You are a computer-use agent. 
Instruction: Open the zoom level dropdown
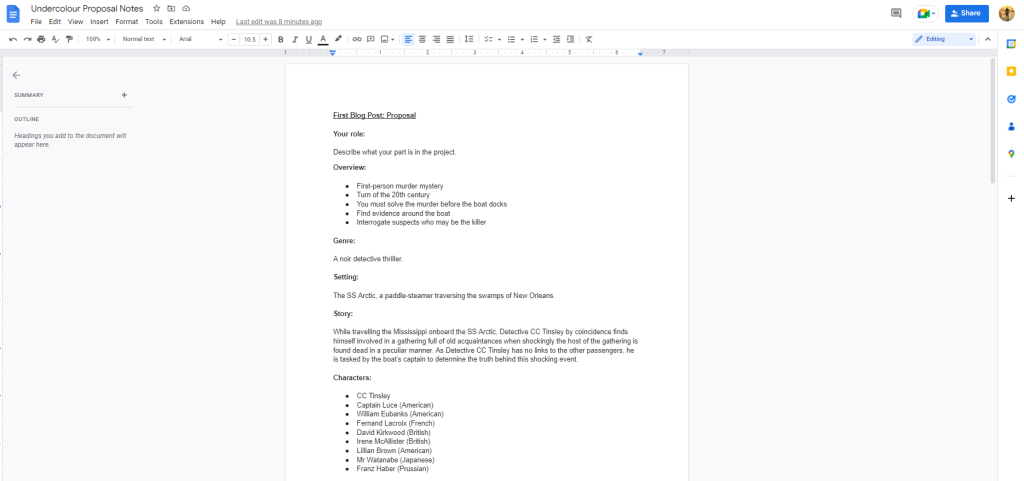click(x=97, y=39)
